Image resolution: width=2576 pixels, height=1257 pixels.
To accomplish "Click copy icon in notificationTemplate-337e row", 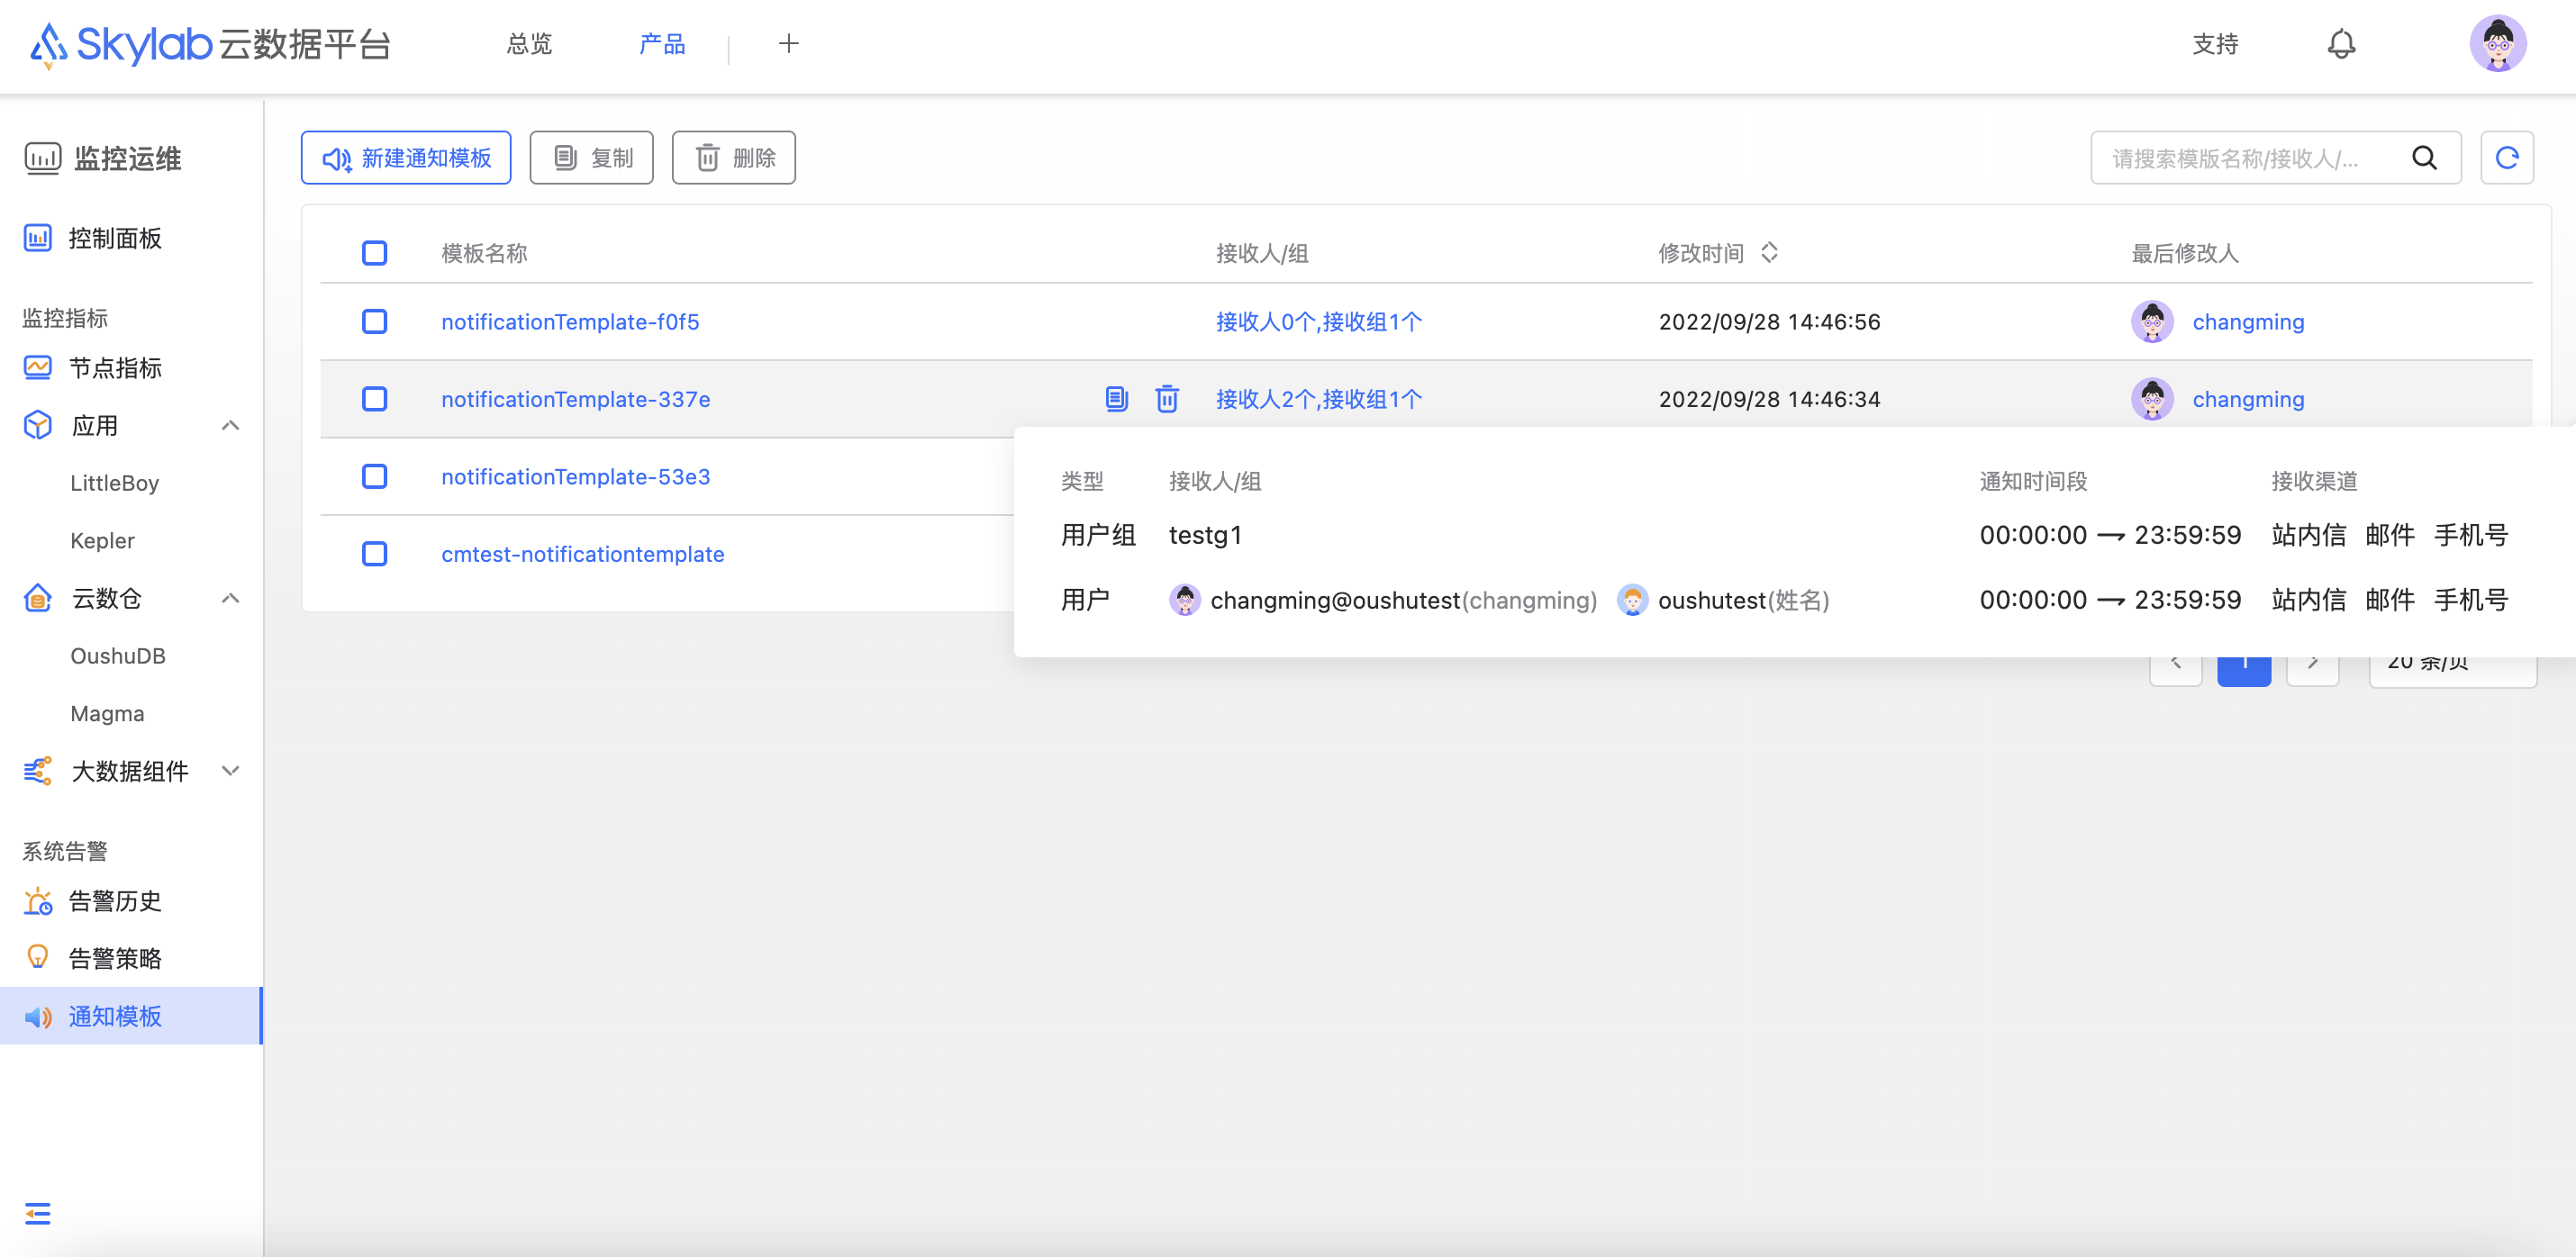I will click(x=1116, y=399).
